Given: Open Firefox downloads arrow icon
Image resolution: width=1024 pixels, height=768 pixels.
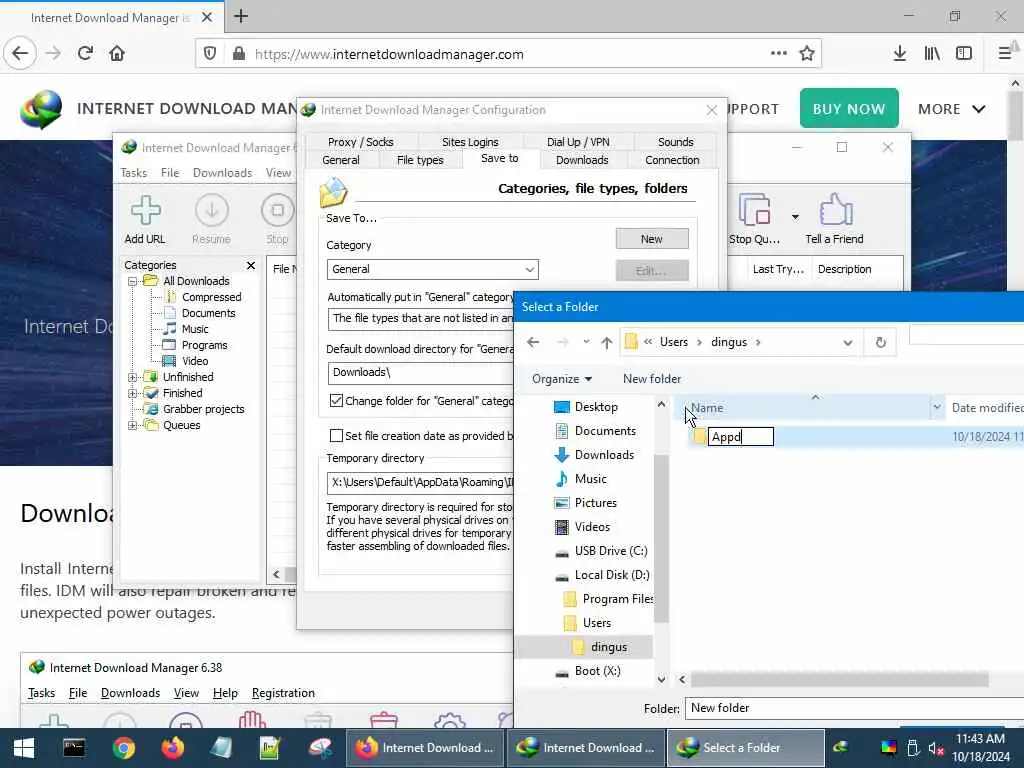Looking at the screenshot, I should pyautogui.click(x=899, y=54).
